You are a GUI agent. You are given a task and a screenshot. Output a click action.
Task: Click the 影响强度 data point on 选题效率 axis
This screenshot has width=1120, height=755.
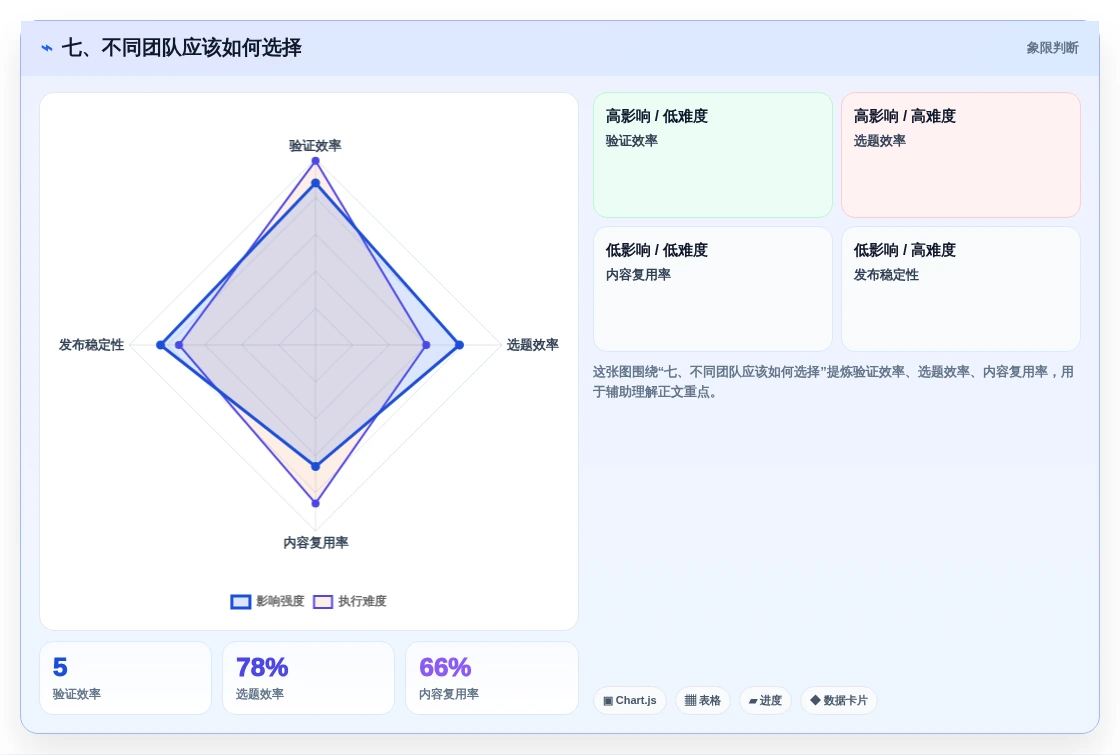(459, 345)
